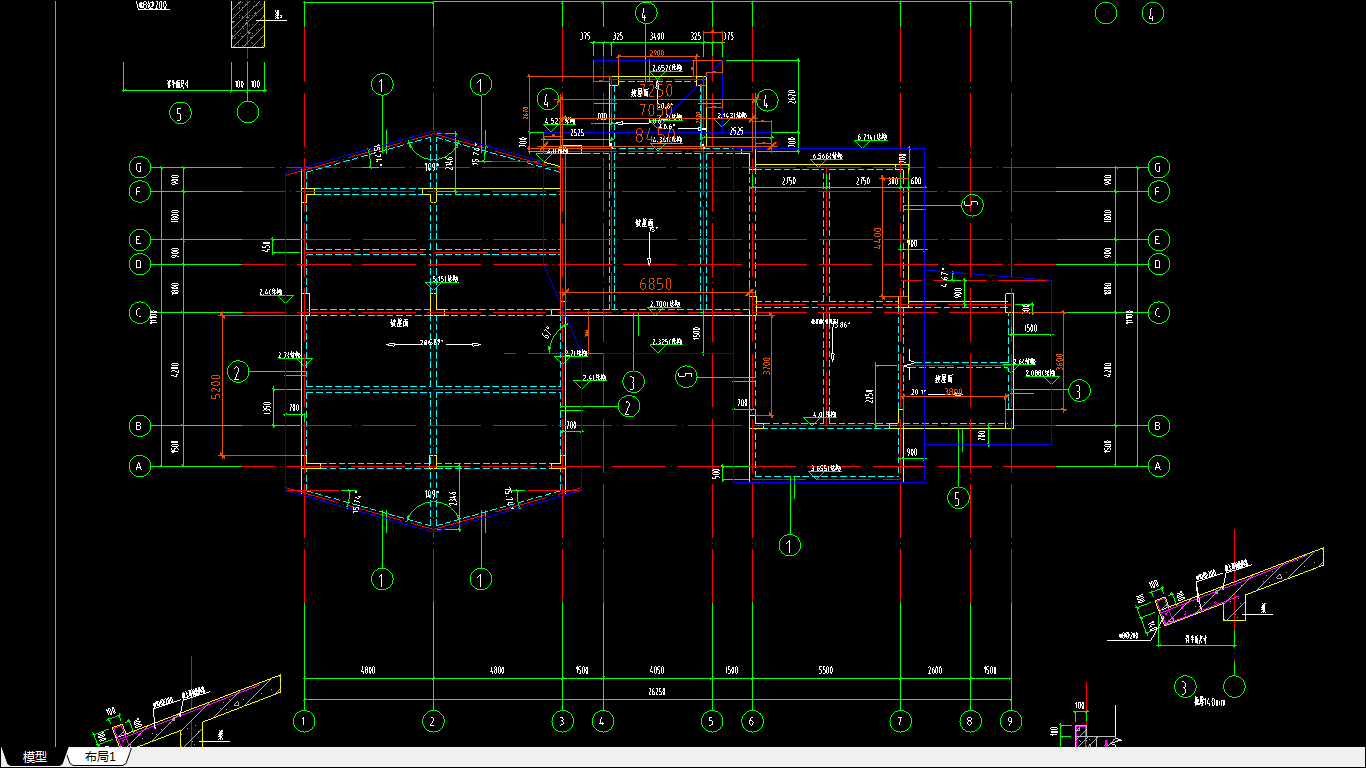Click axis bubble 7 in the bottom grid row
This screenshot has width=1366, height=768.
coord(900,720)
